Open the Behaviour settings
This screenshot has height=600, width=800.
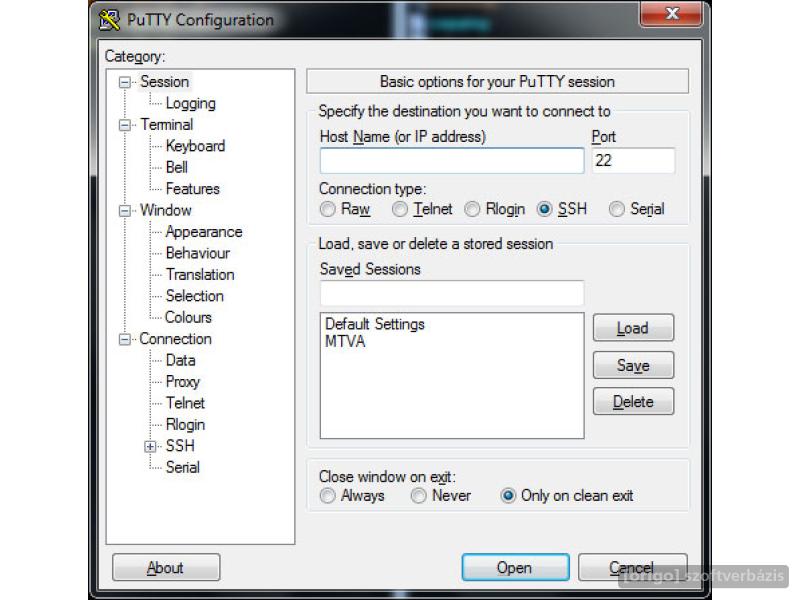pos(197,253)
